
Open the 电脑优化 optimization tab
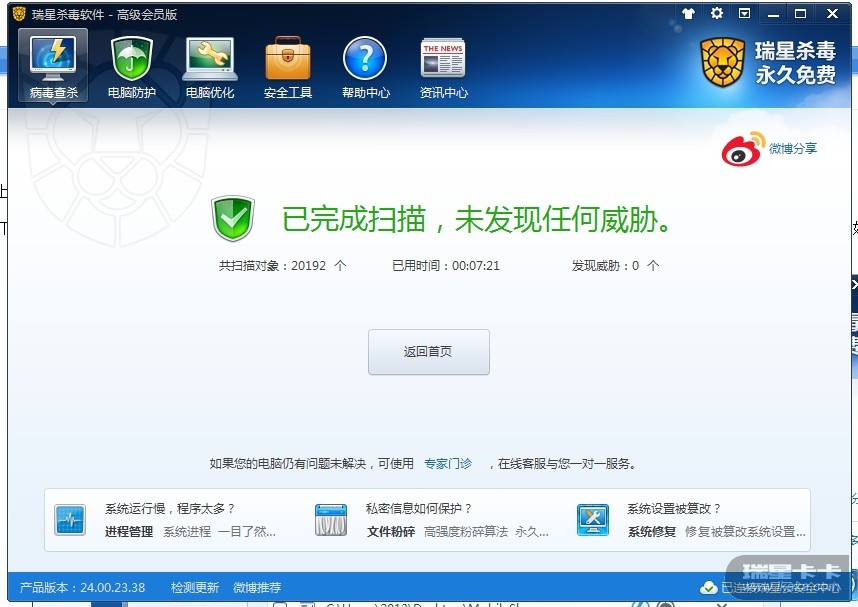(210, 67)
